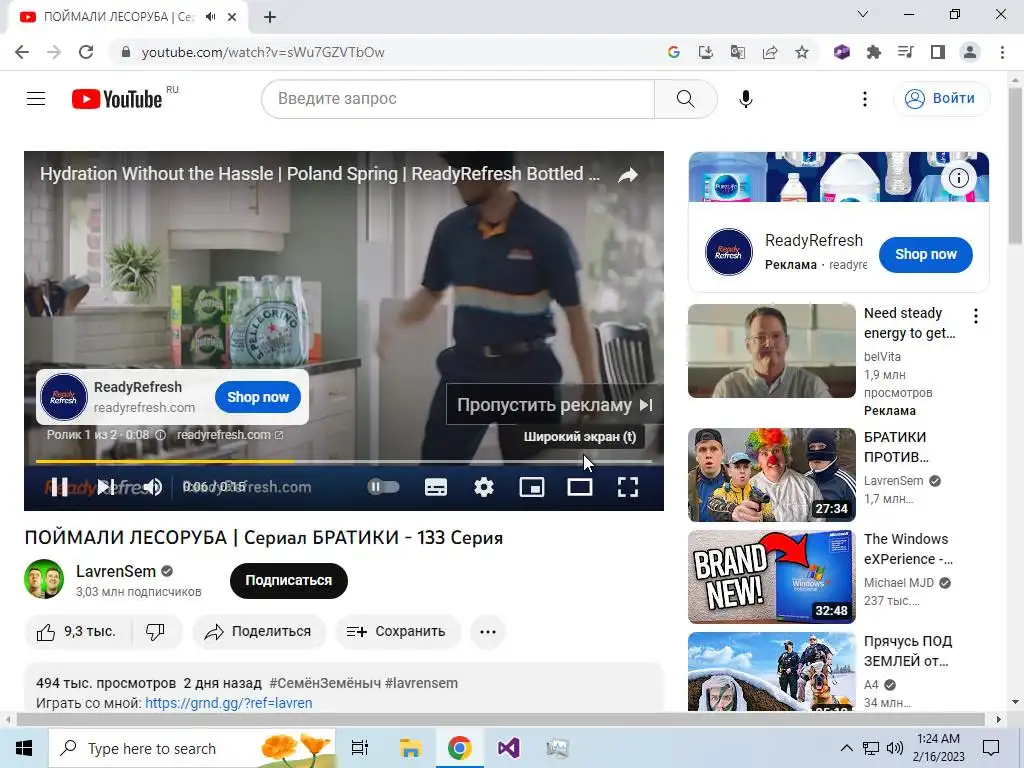The width and height of the screenshot is (1024, 768).
Task: Skip the ad via Пропустить рекламу
Action: [554, 405]
